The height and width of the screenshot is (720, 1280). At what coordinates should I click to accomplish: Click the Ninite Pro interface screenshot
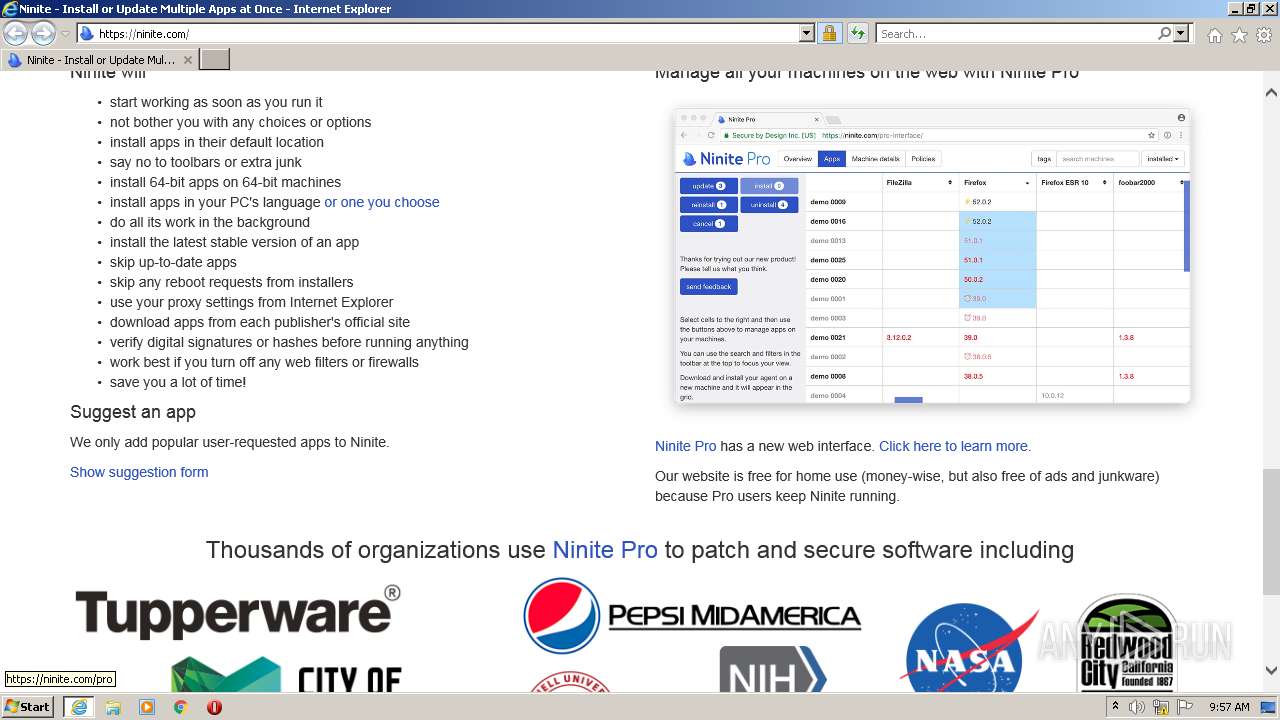932,256
